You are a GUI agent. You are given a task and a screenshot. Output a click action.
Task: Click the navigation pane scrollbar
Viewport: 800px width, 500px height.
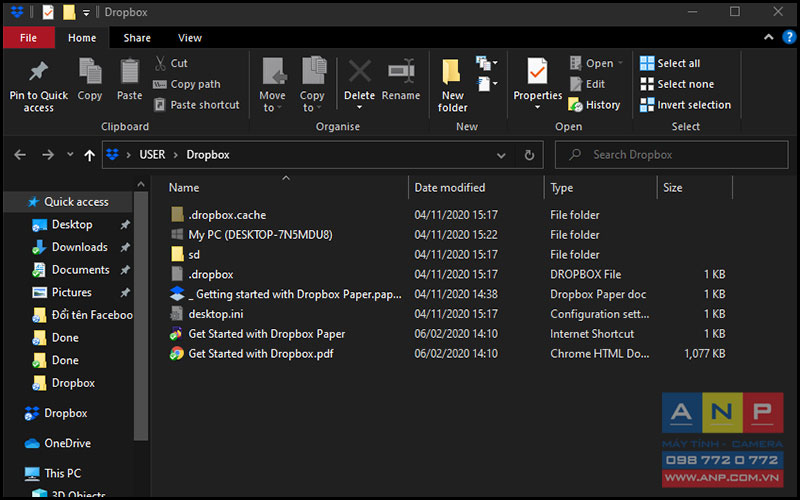coord(141,316)
